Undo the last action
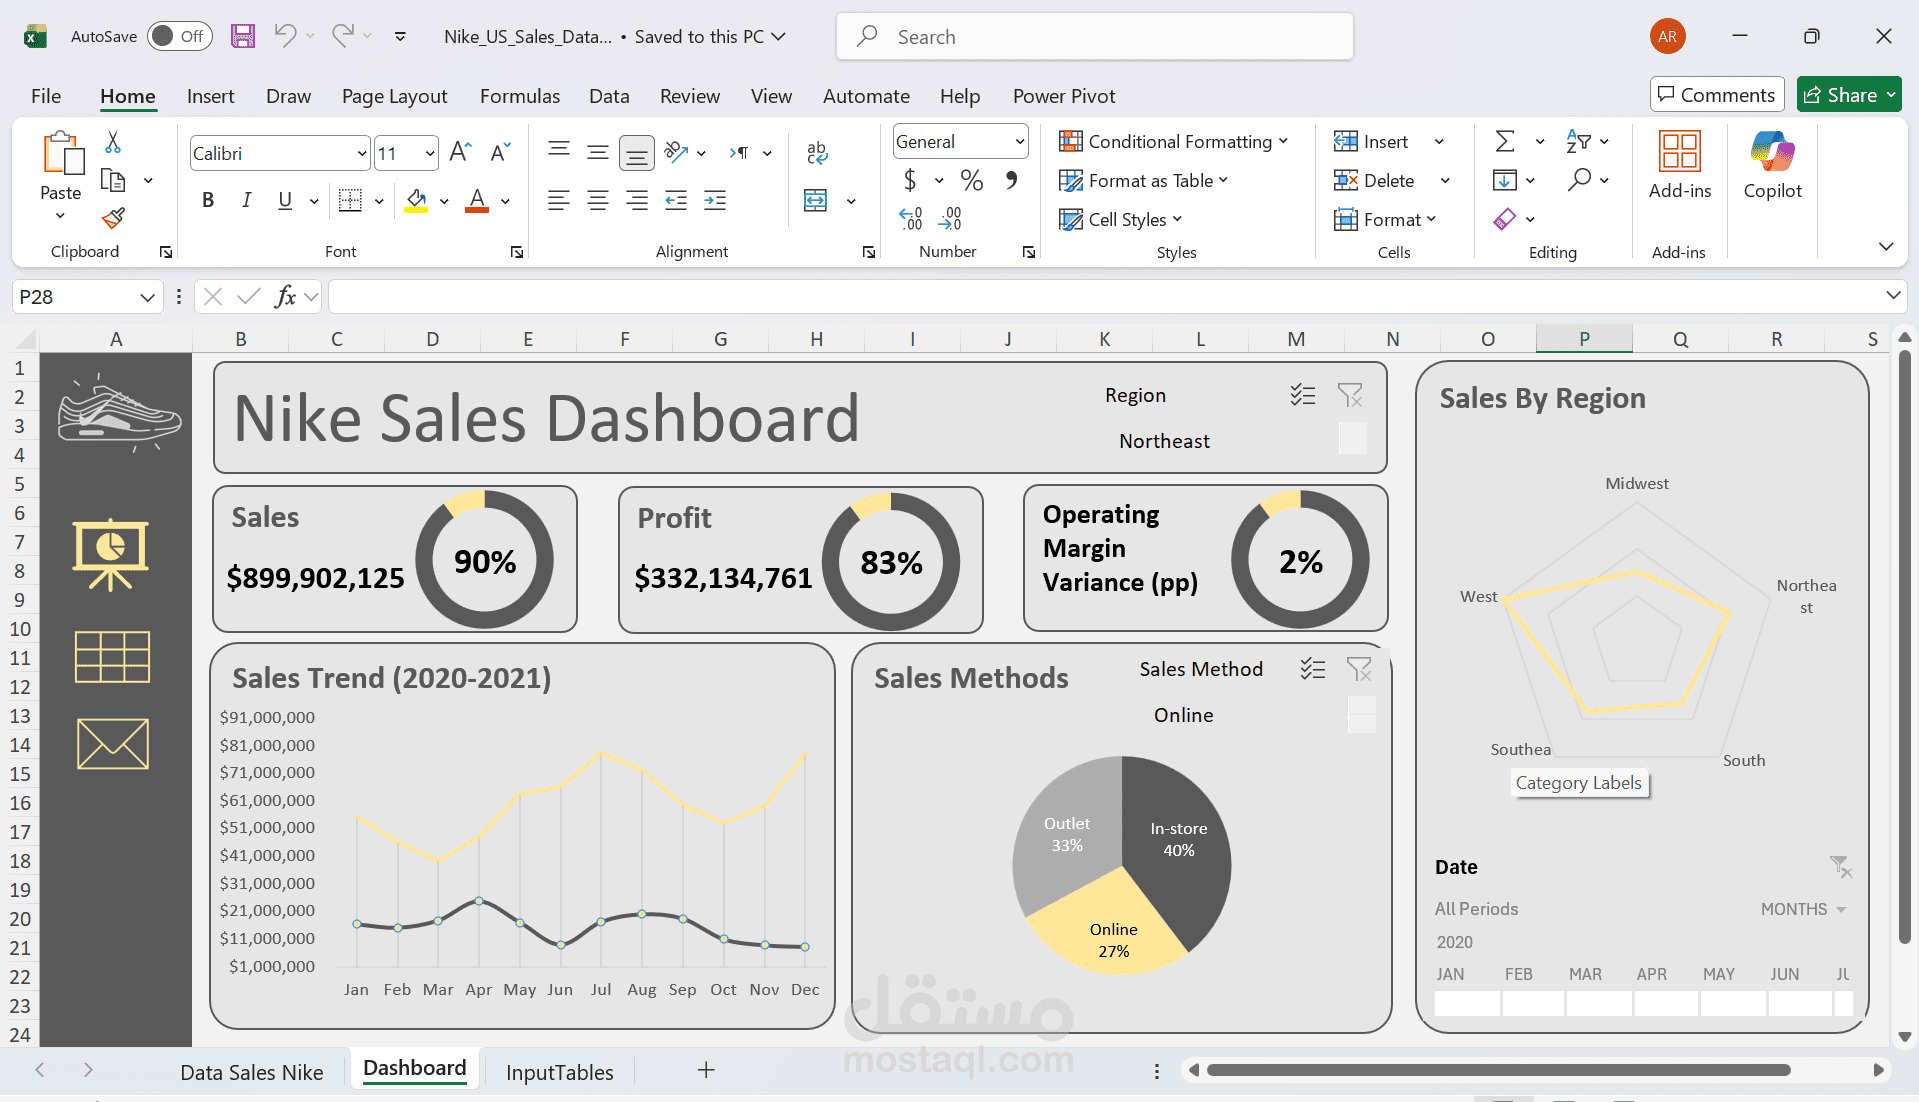The height and width of the screenshot is (1102, 1919). click(285, 36)
